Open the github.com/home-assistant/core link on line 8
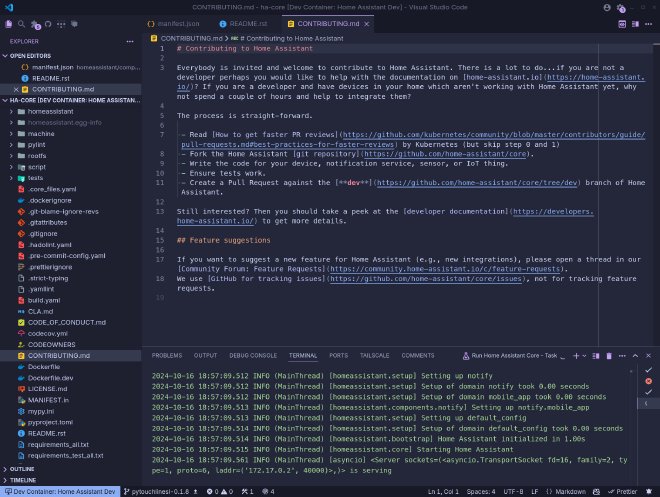This screenshot has width=660, height=497. pyautogui.click(x=445, y=154)
